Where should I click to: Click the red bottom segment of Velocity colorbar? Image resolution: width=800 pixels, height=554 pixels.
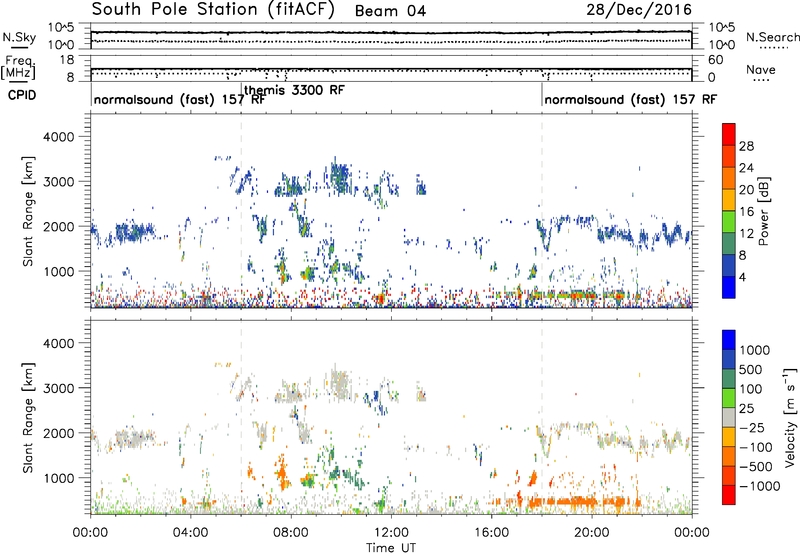(729, 495)
